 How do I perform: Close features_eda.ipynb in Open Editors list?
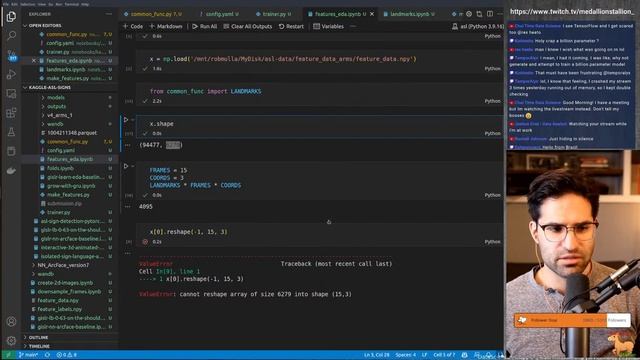(34, 60)
